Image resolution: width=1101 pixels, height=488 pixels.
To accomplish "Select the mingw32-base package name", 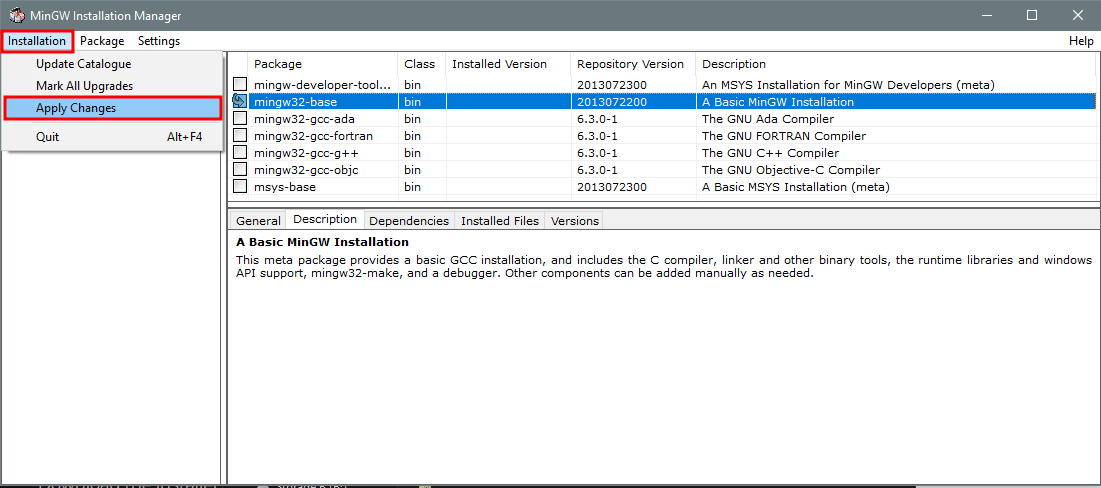I will click(x=296, y=102).
